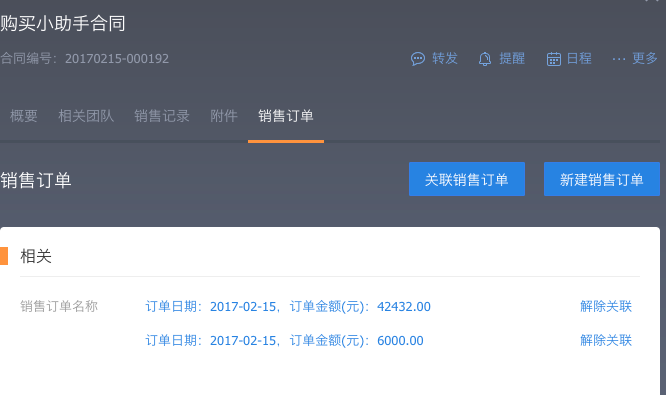
Task: Click the 新建销售订单 button
Action: [602, 179]
